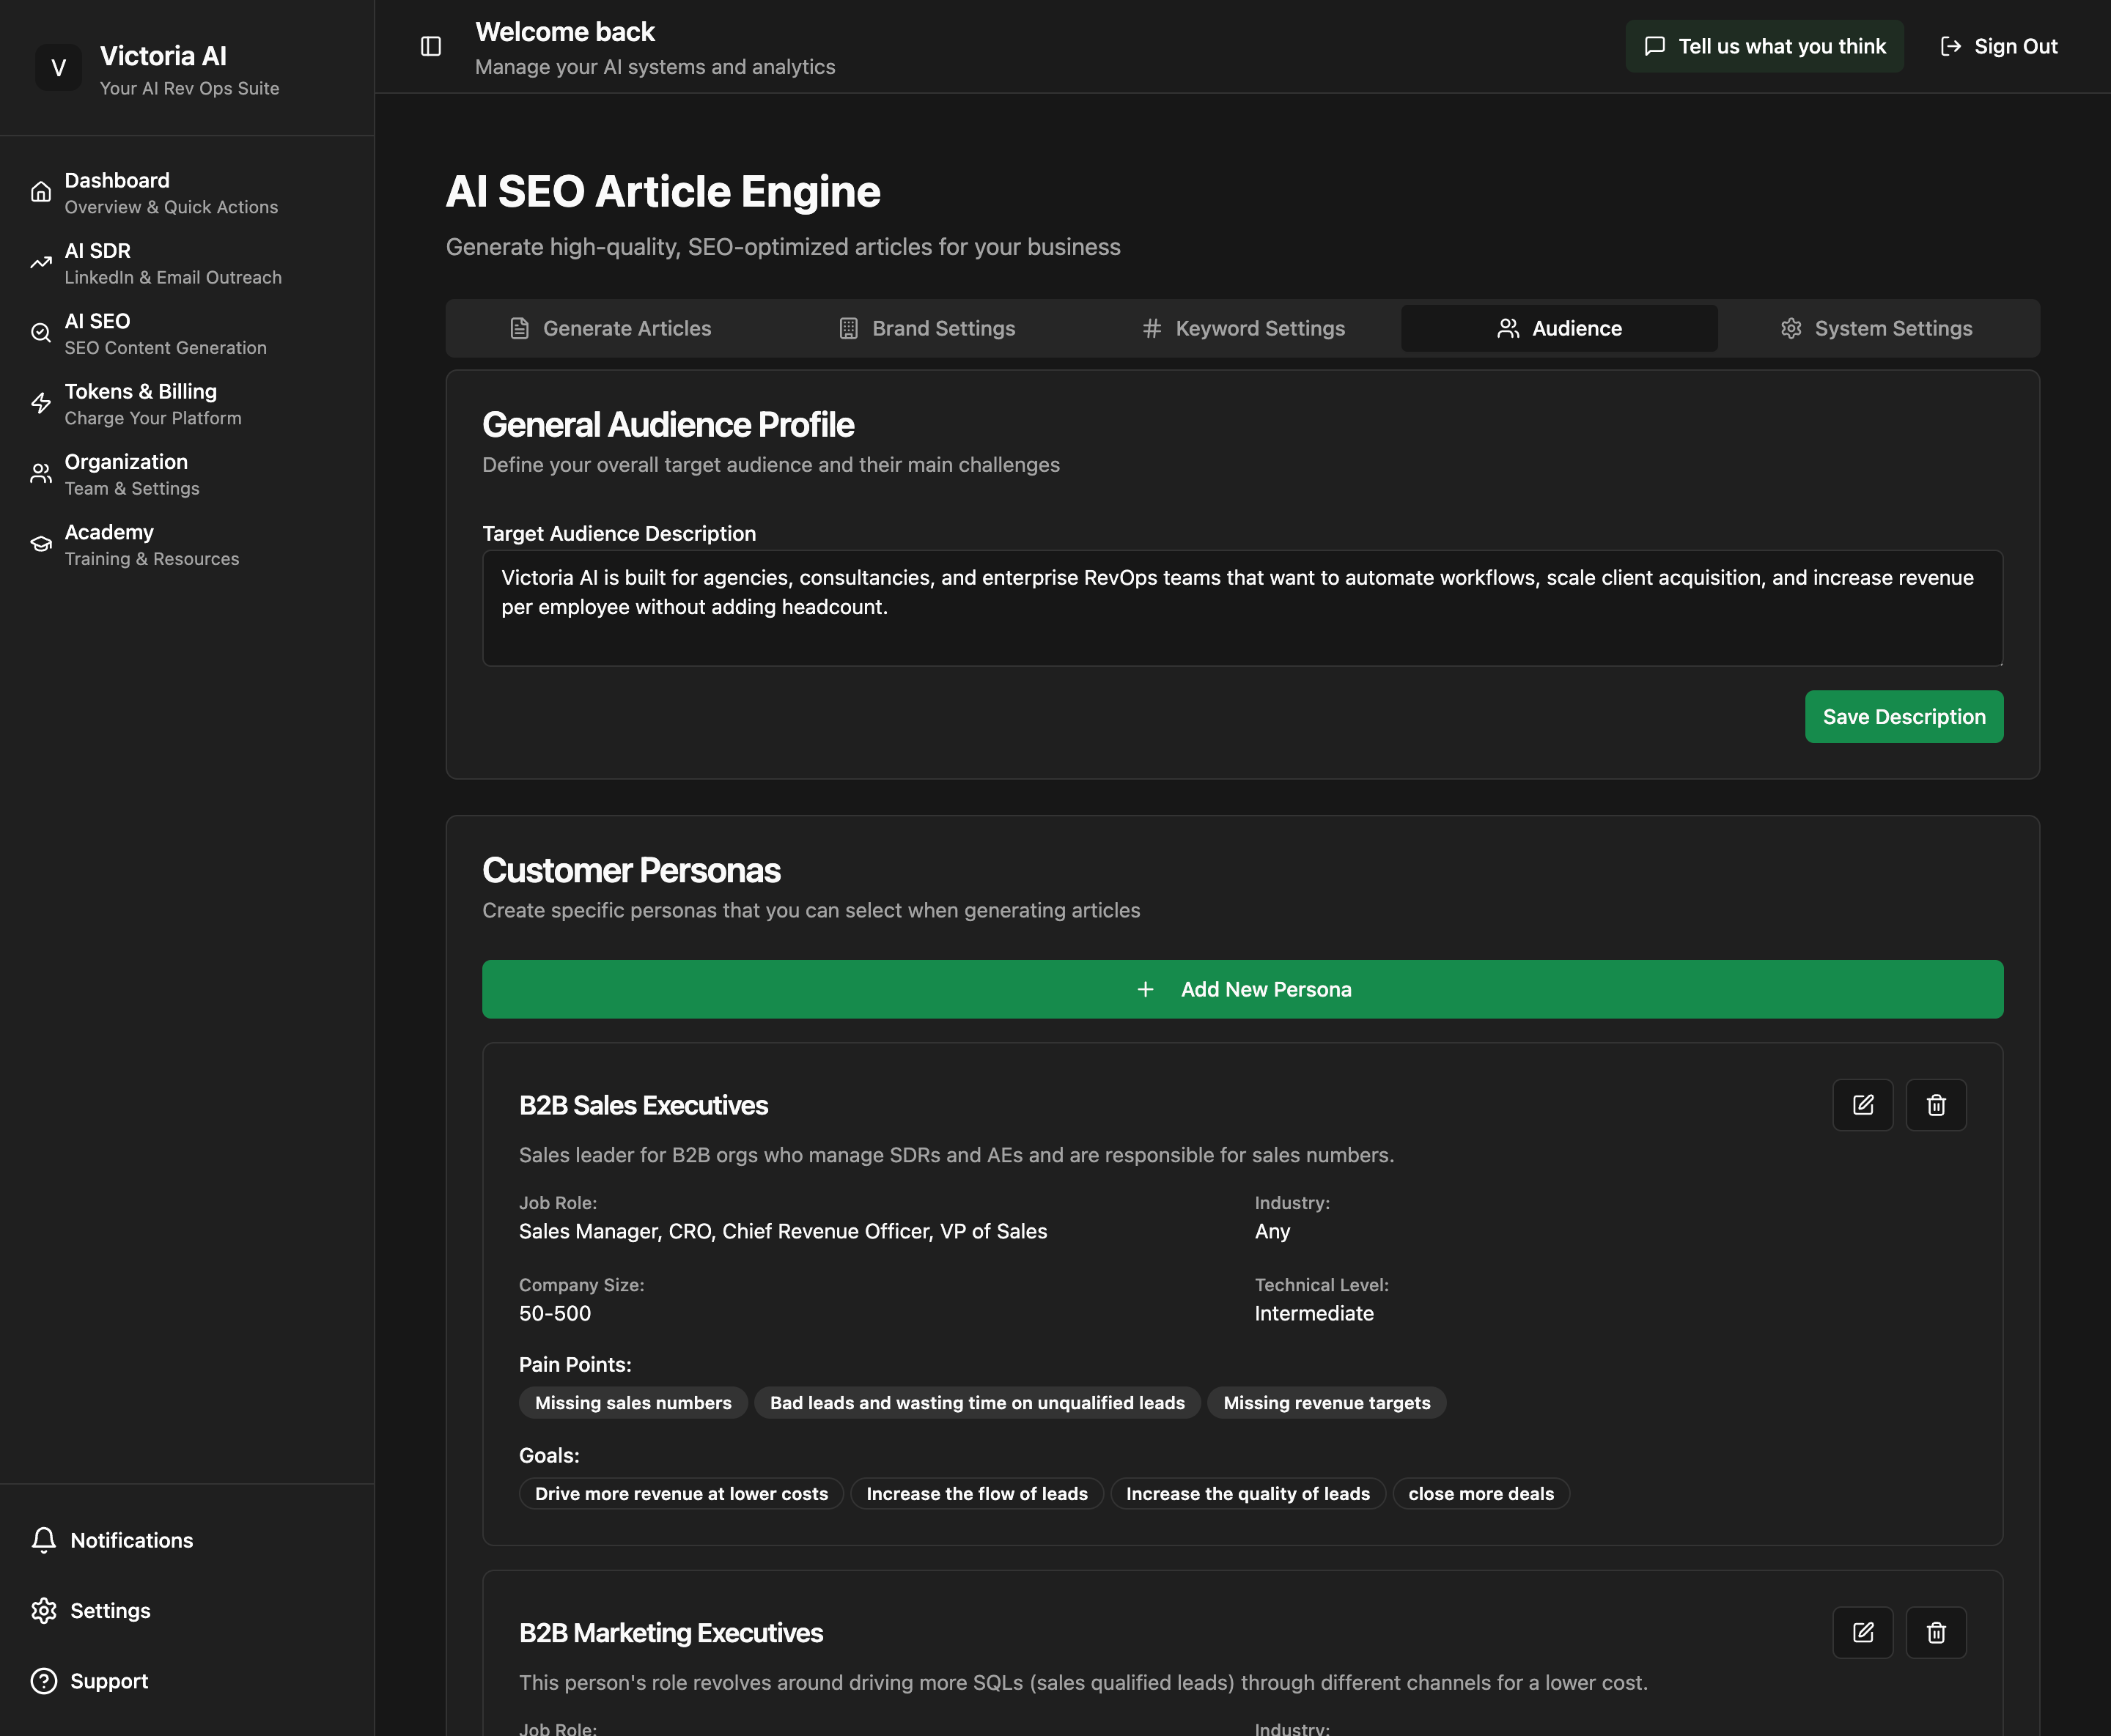Click Tell us what you think
The height and width of the screenshot is (1736, 2111).
point(1764,46)
